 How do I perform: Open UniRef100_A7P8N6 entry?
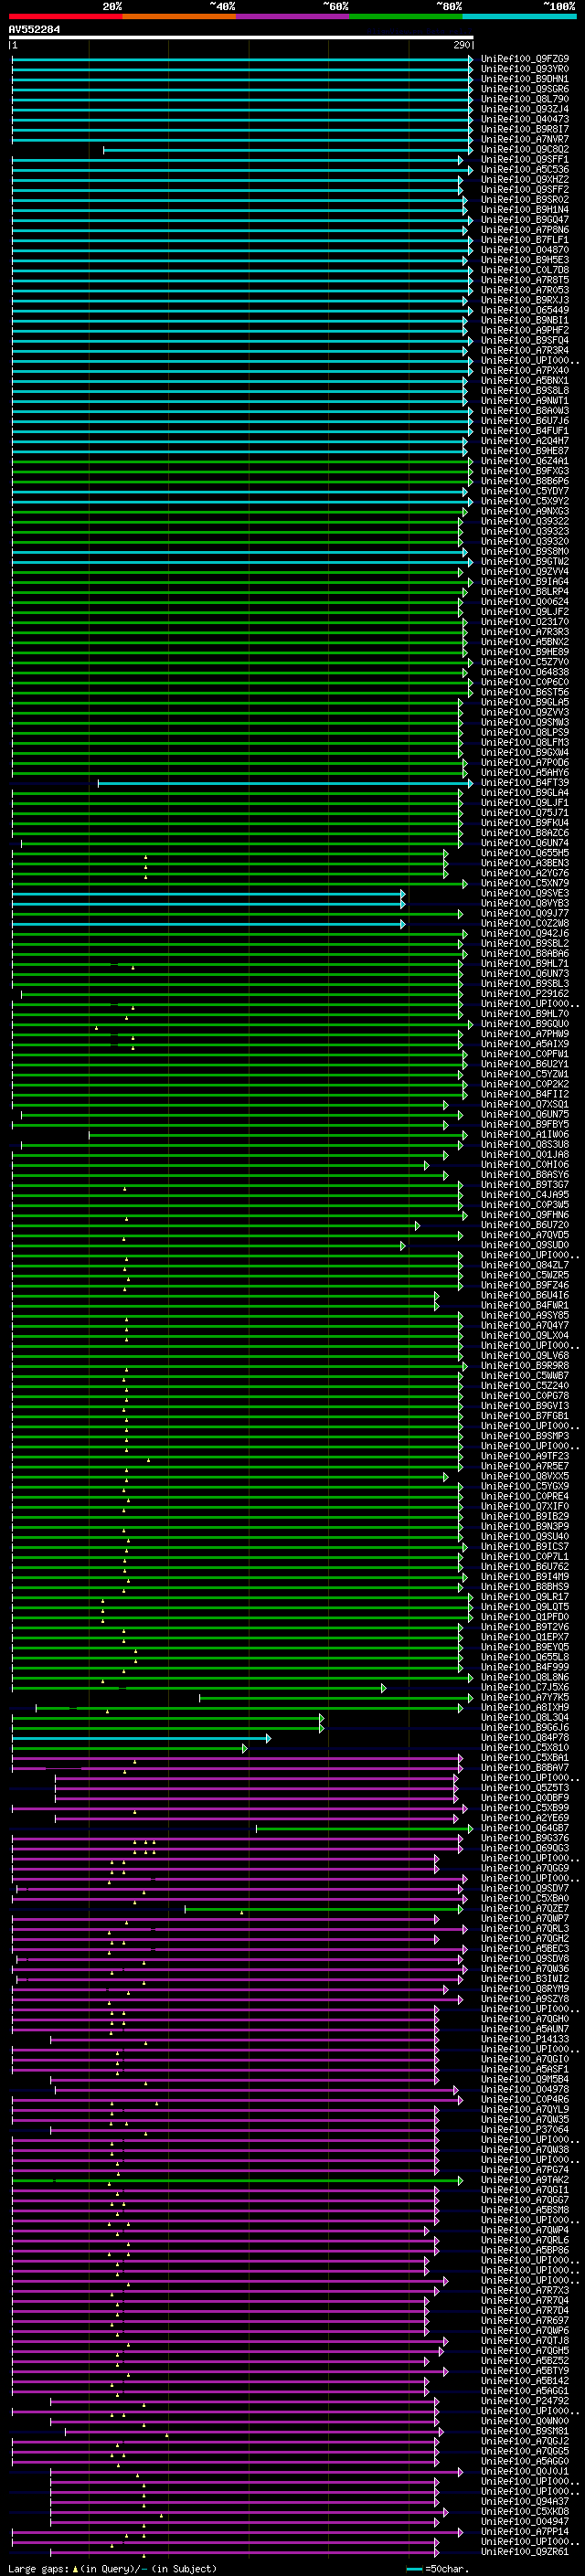point(525,230)
